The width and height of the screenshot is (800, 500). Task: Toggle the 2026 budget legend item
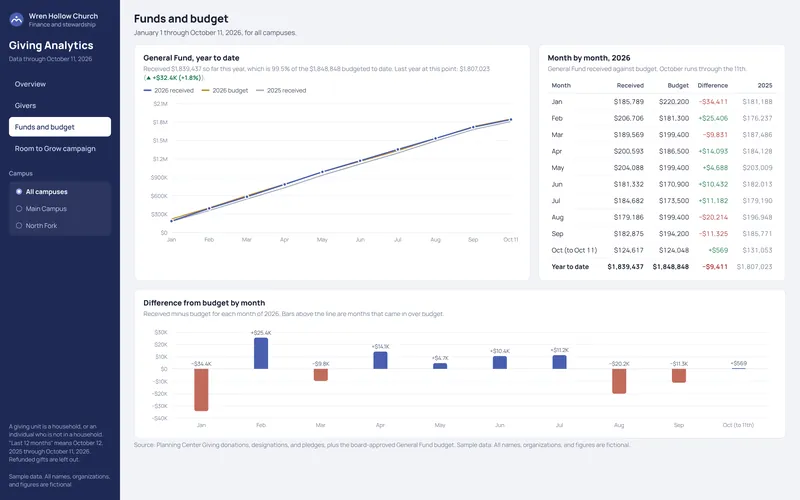pyautogui.click(x=225, y=91)
